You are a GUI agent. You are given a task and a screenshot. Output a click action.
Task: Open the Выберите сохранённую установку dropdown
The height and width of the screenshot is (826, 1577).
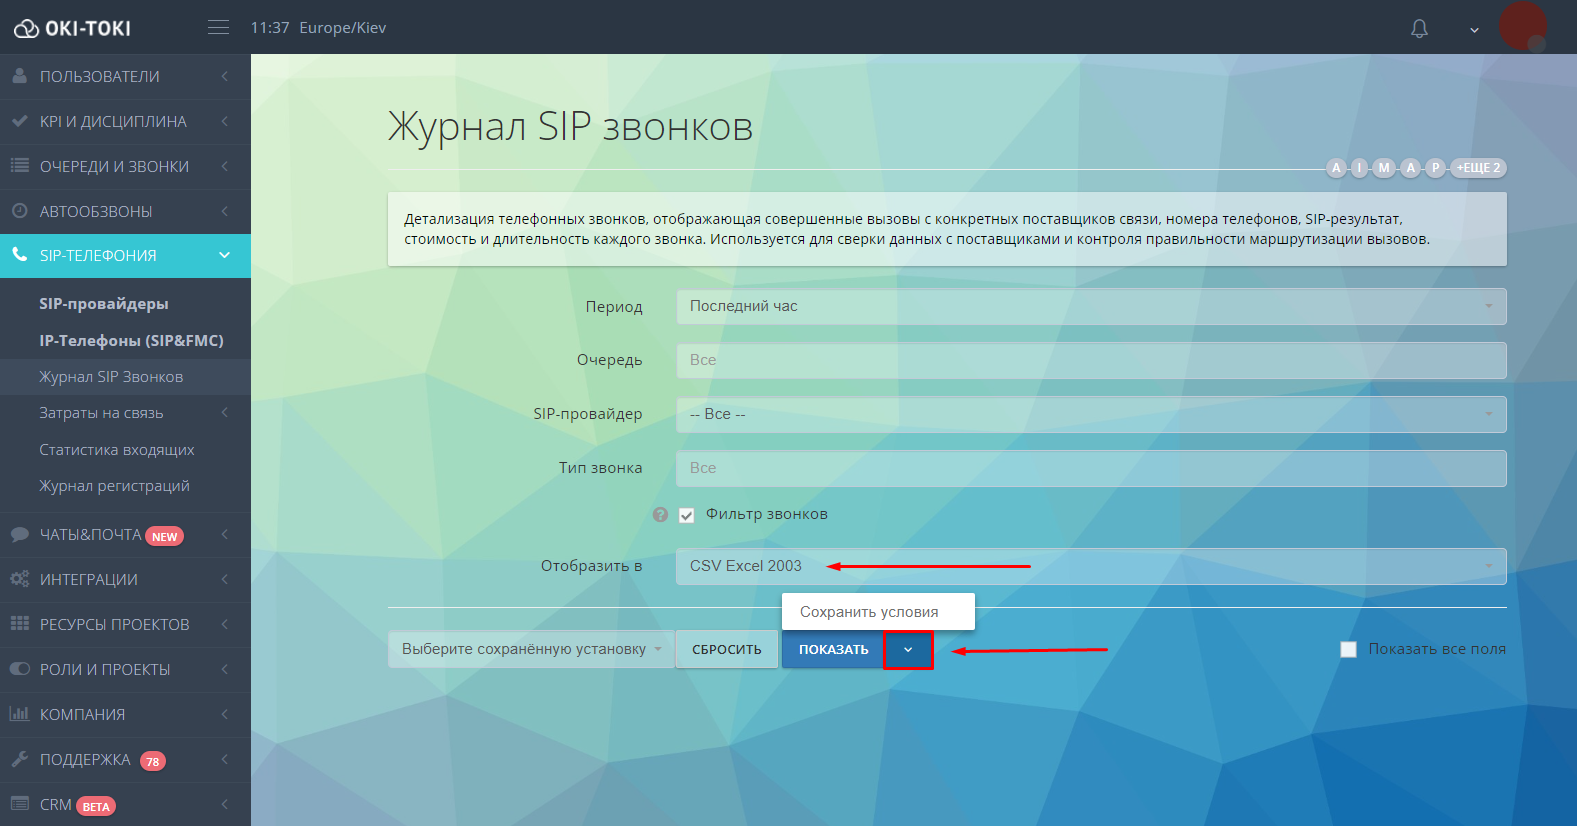pyautogui.click(x=531, y=649)
